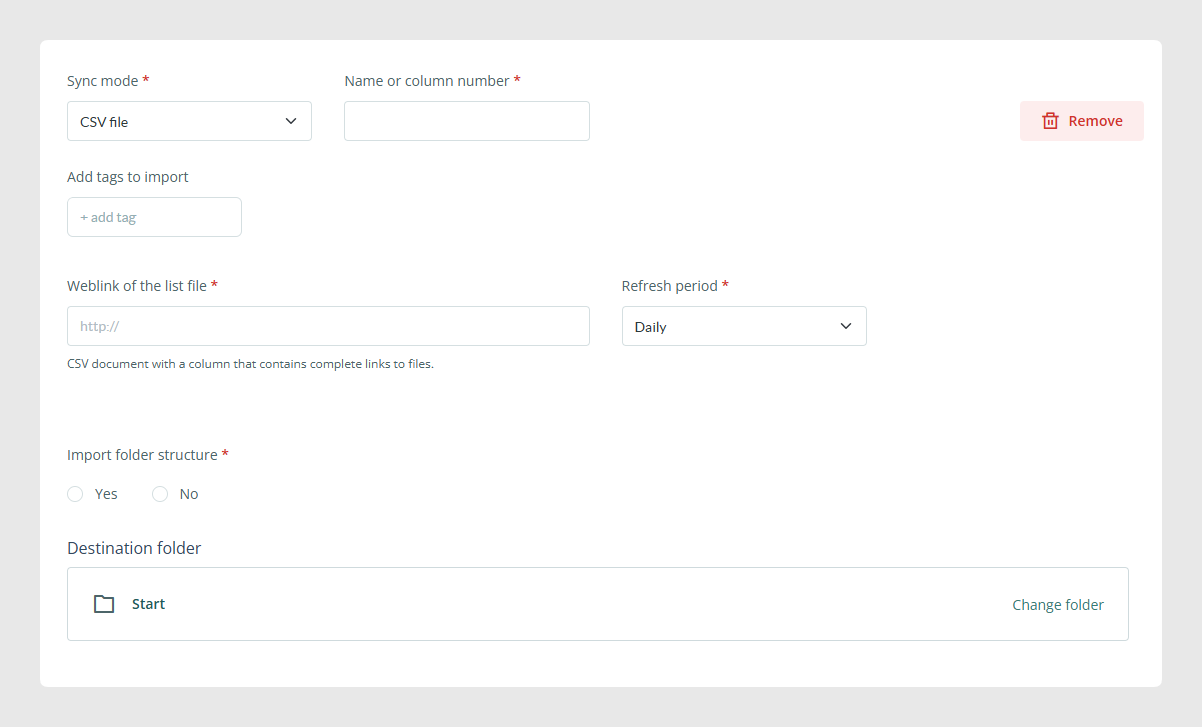Viewport: 1202px width, 727px height.
Task: Select Yes for import folder structure
Action: pos(75,494)
